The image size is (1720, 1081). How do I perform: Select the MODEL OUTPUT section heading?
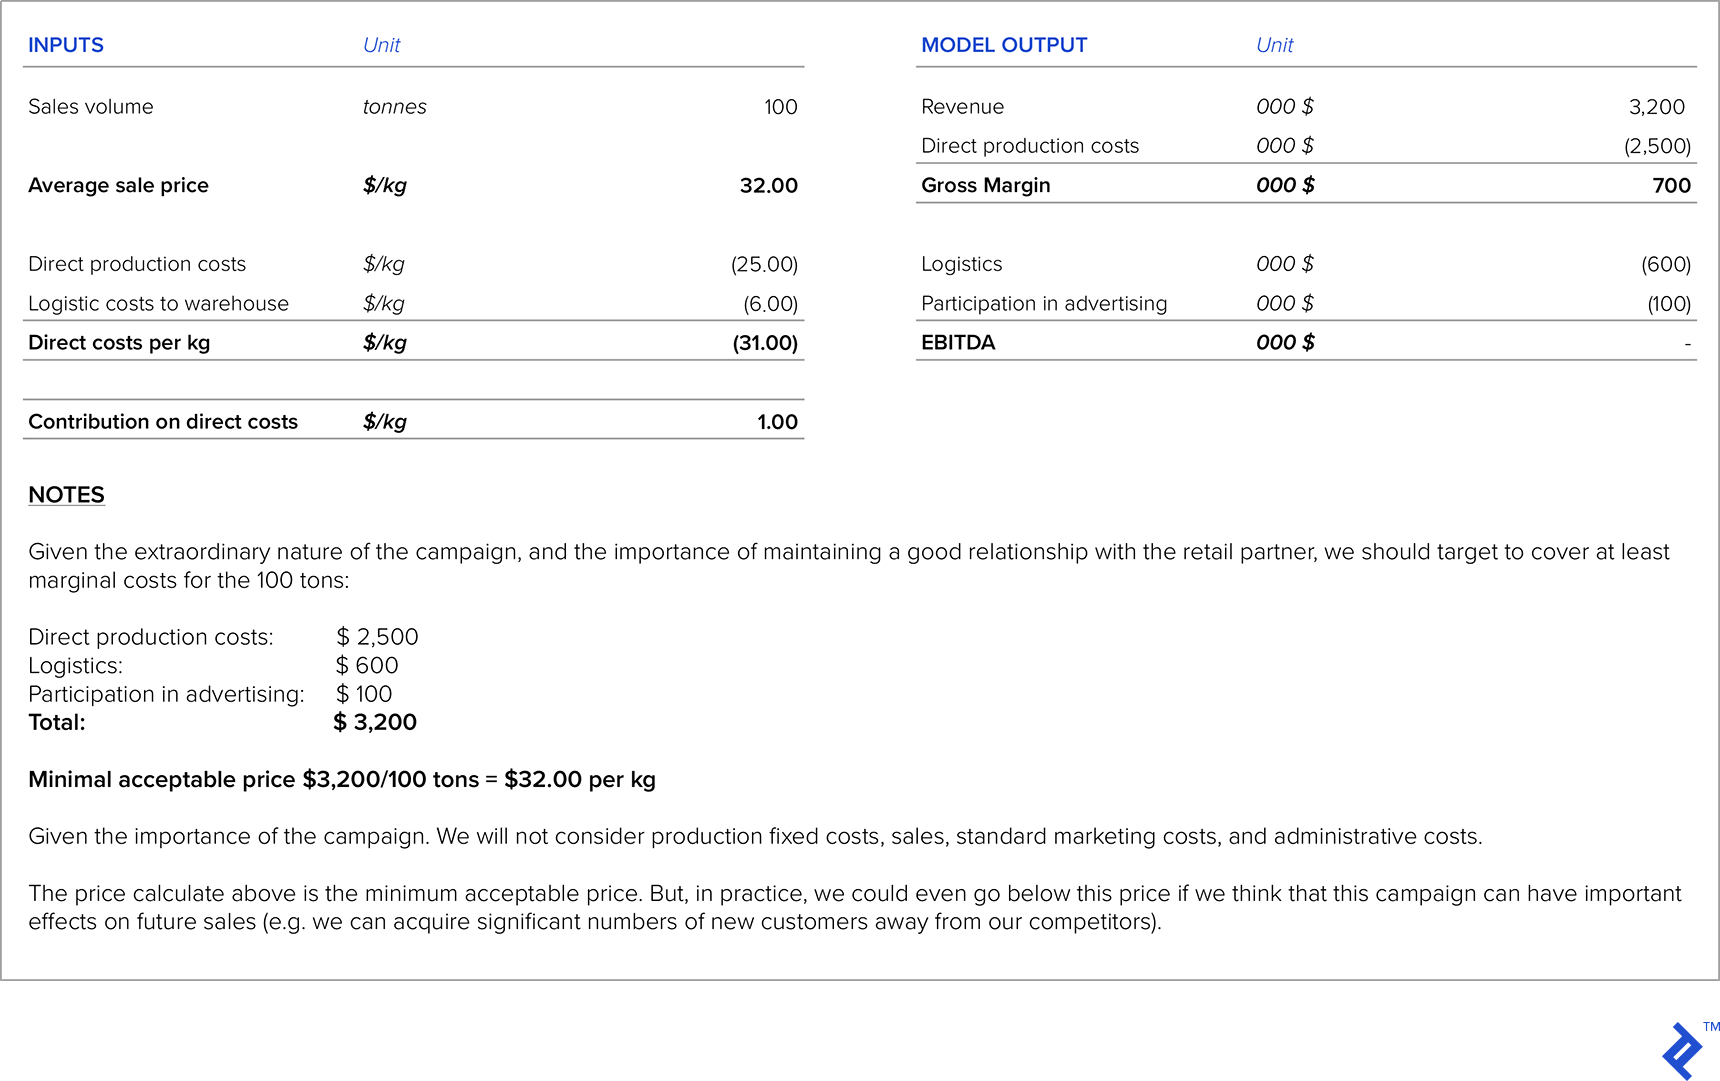click(1003, 45)
